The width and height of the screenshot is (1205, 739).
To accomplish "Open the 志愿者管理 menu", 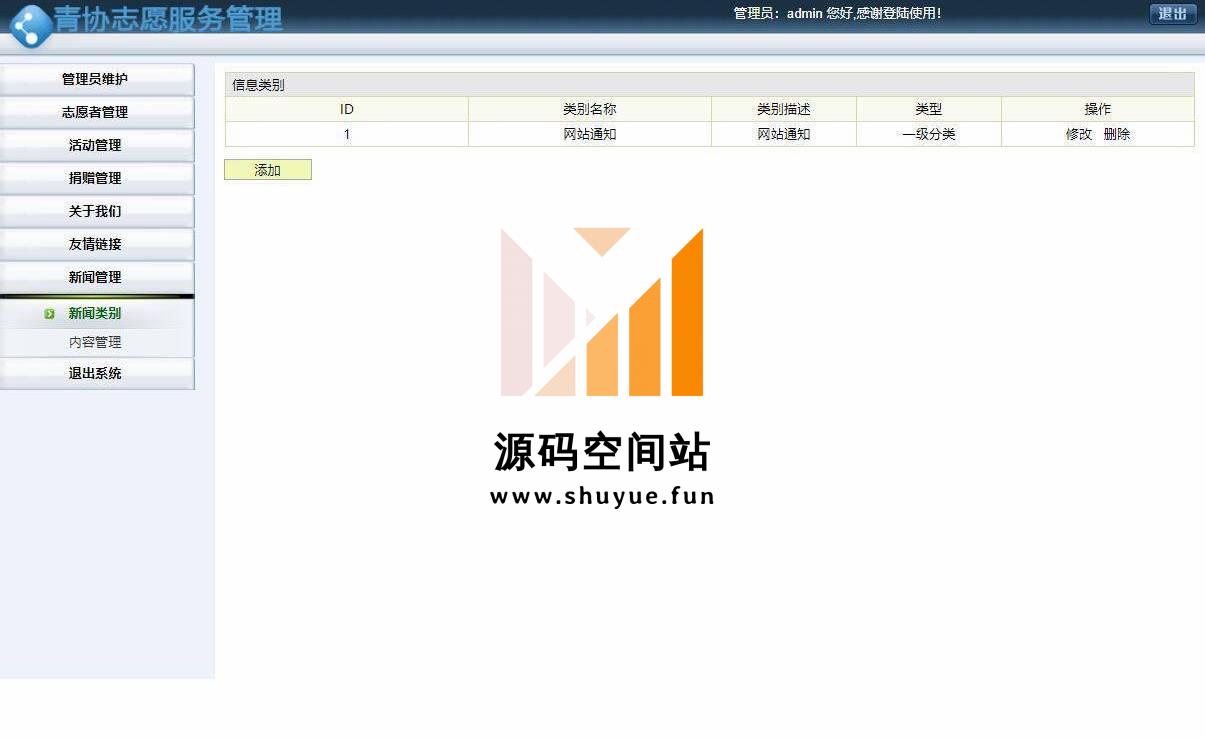I will click(96, 113).
